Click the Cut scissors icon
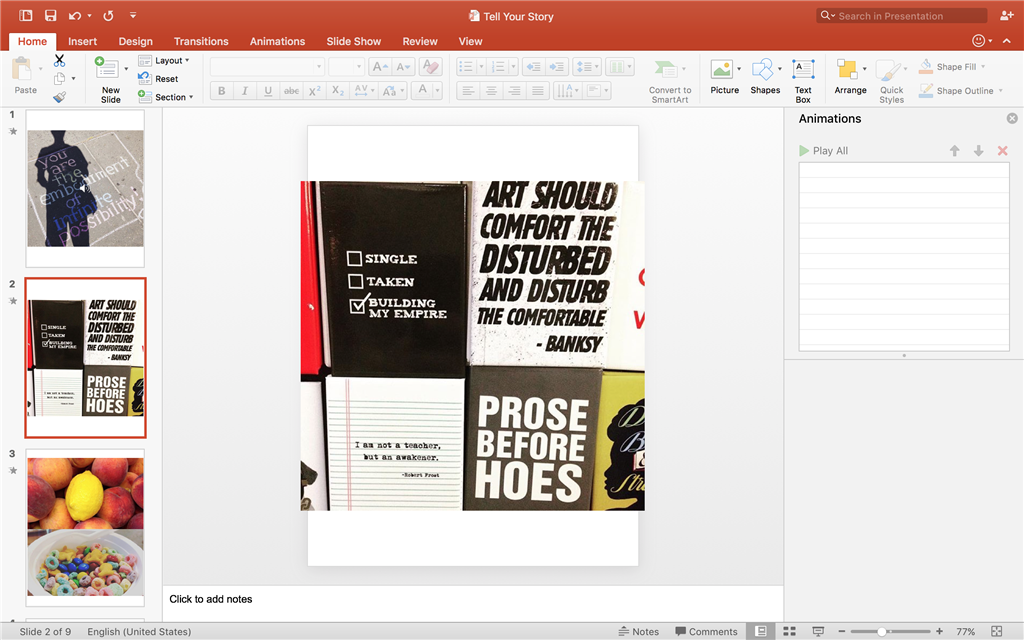 pyautogui.click(x=59, y=61)
